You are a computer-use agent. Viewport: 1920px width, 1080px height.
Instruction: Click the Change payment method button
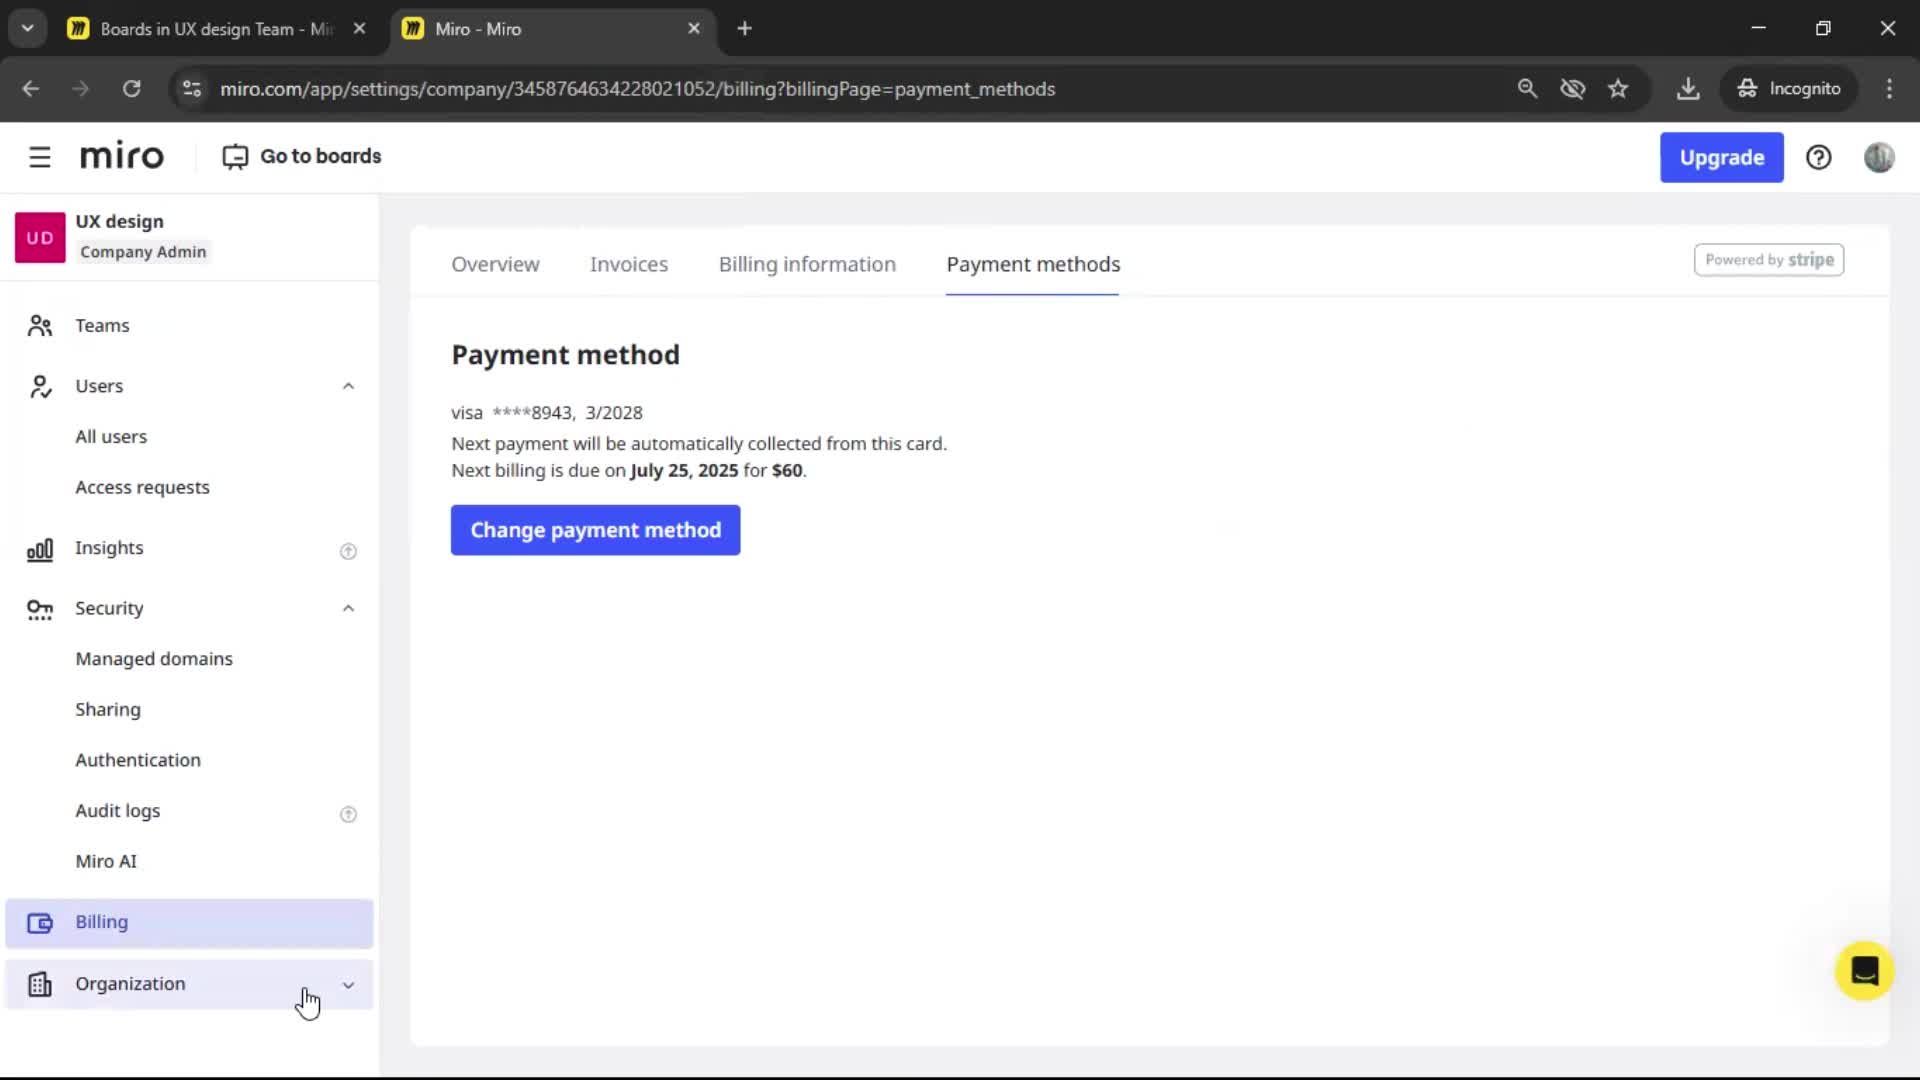click(x=595, y=530)
